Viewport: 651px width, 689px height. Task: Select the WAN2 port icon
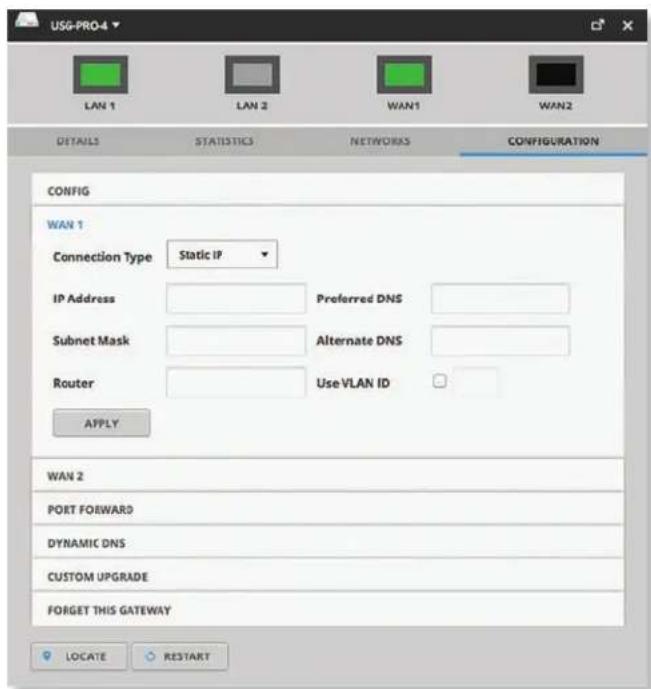pos(556,75)
